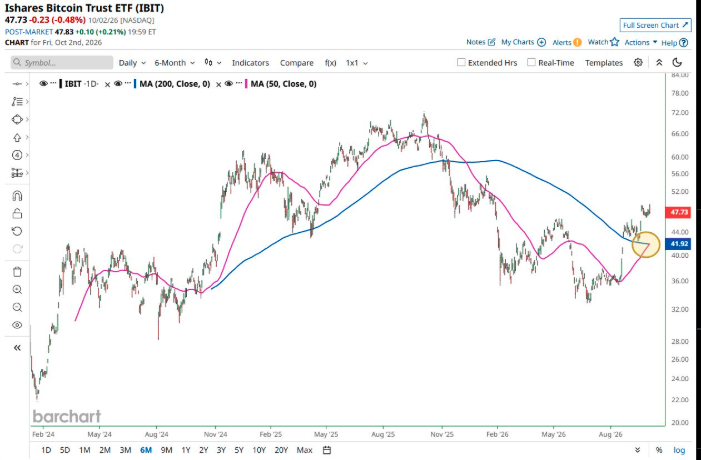Select the 1D range tab
The height and width of the screenshot is (460, 701).
pos(46,450)
